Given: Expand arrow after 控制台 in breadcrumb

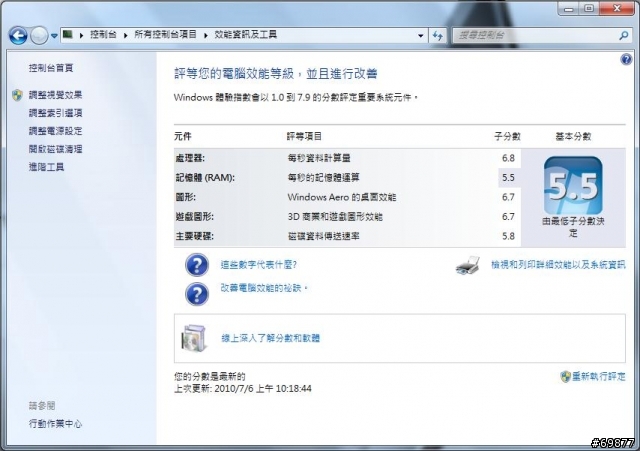Looking at the screenshot, I should pyautogui.click(x=125, y=36).
